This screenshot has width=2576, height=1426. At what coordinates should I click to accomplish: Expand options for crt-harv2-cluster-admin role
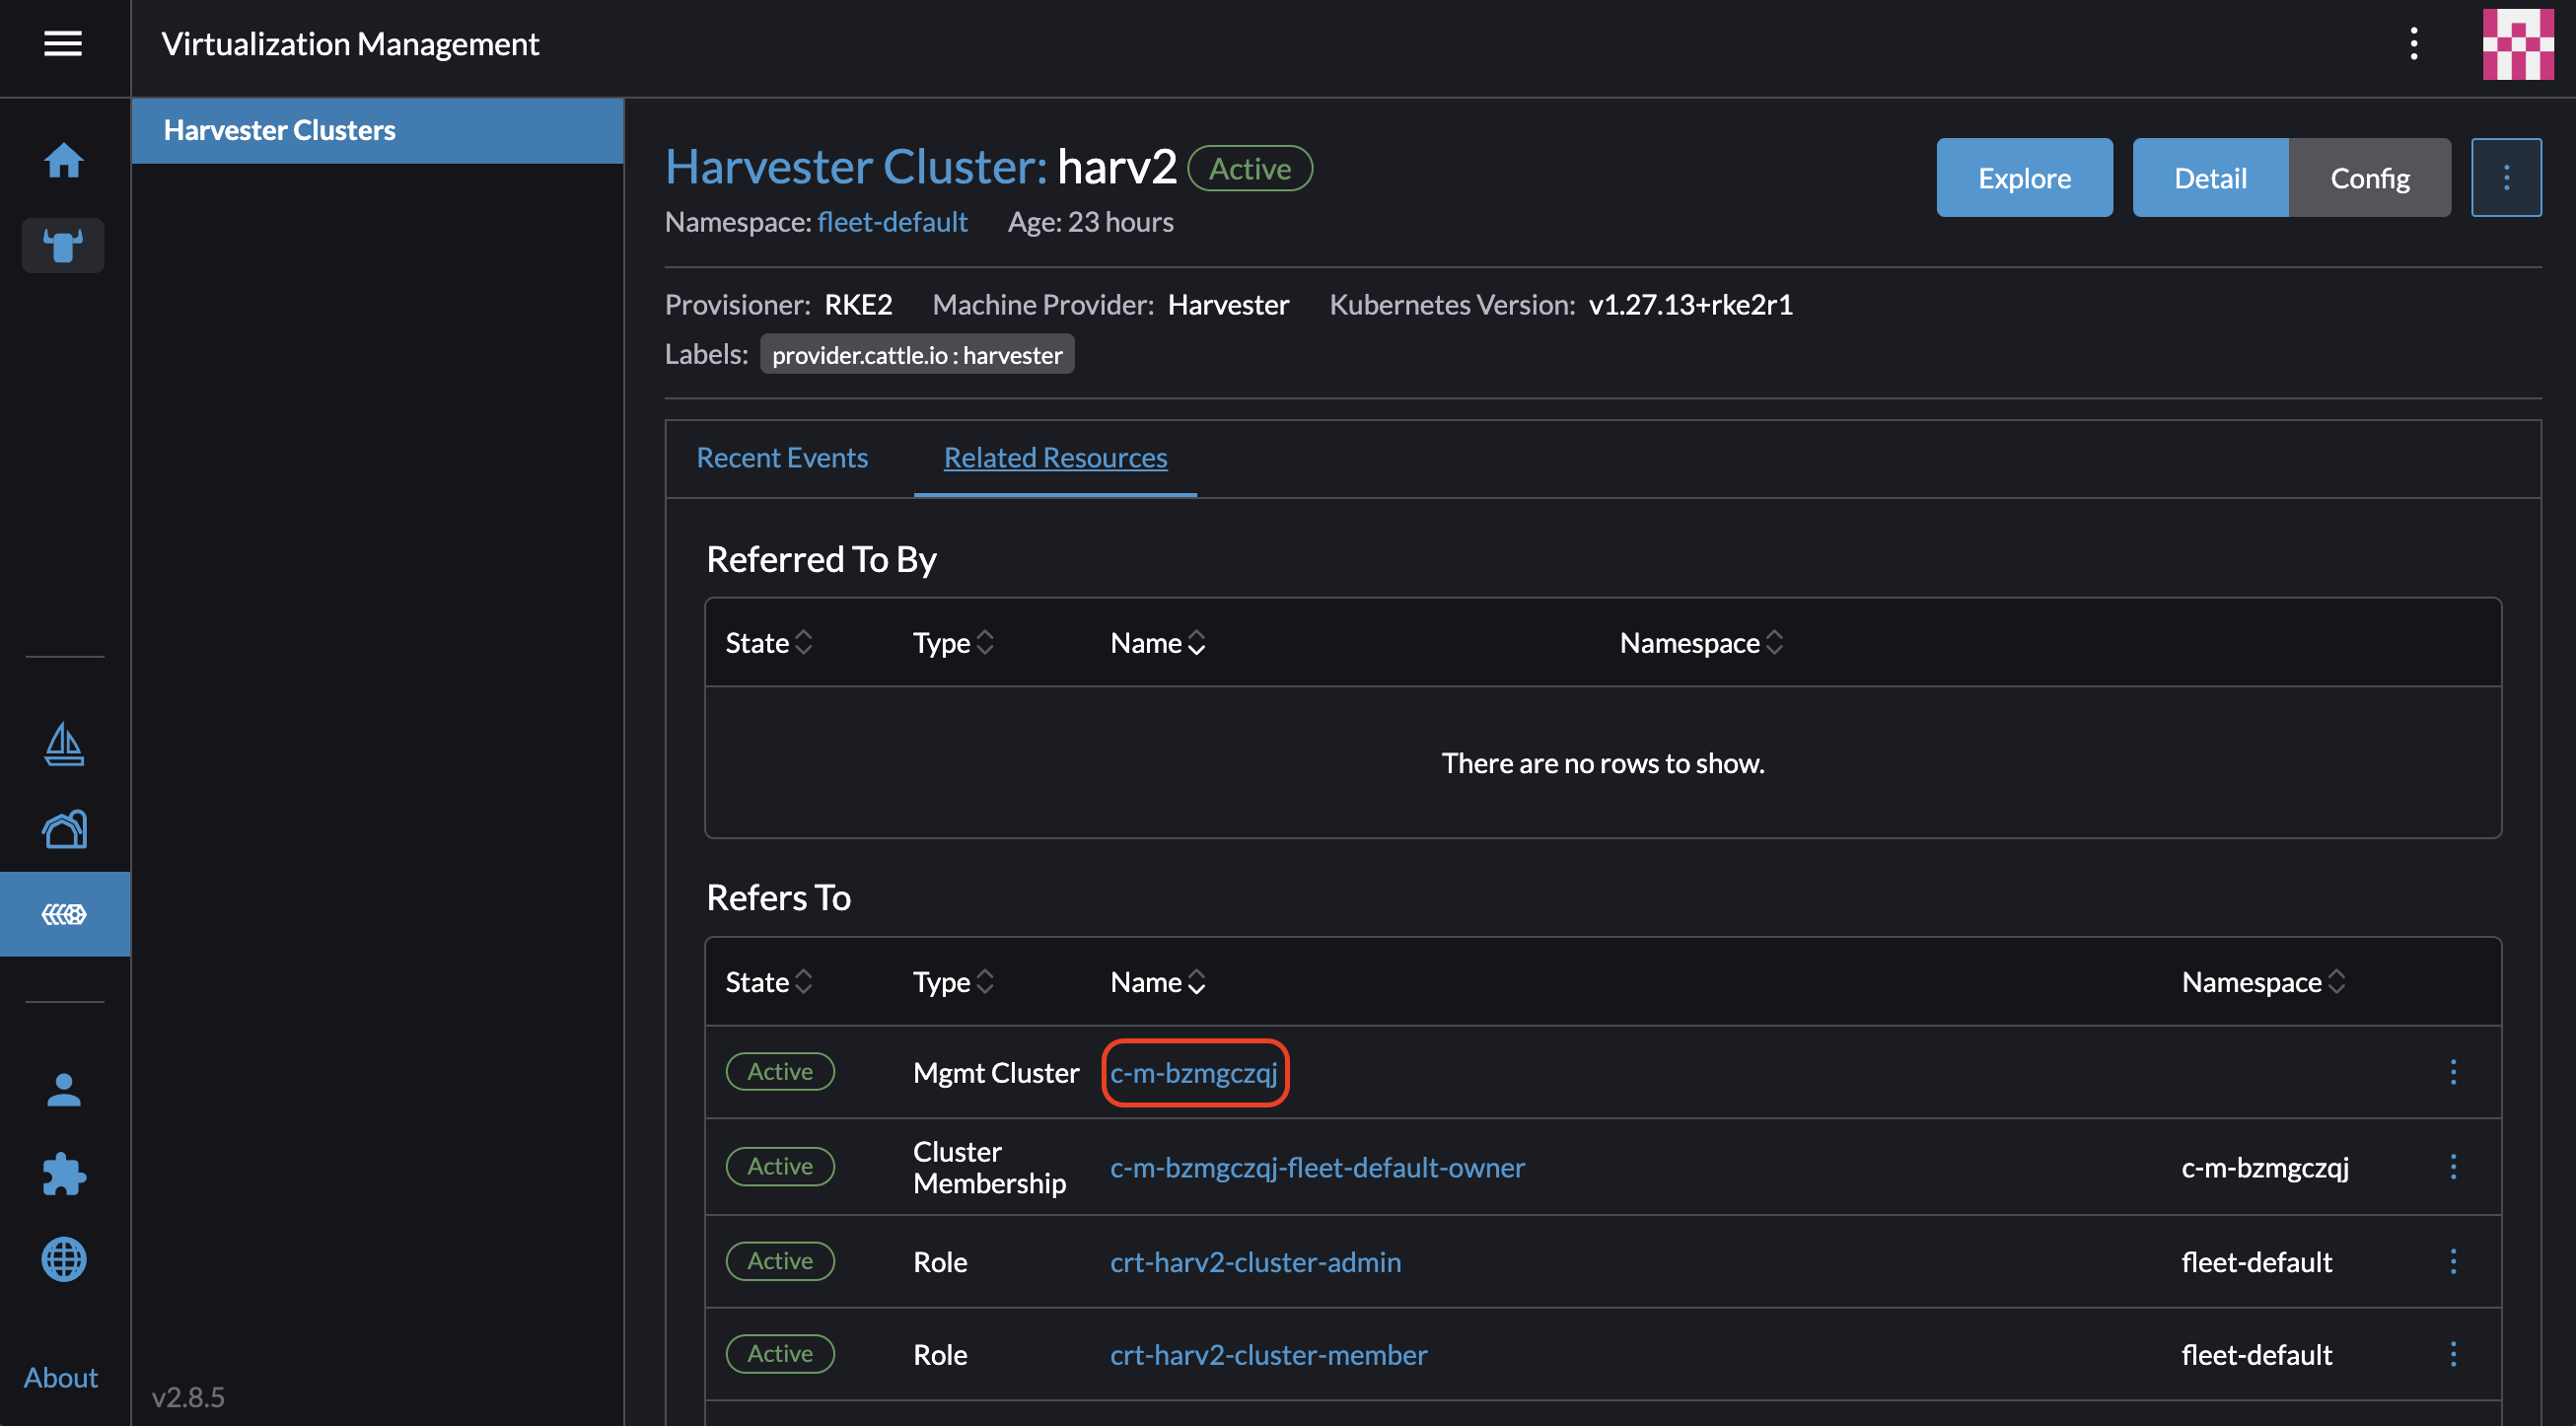point(2453,1261)
